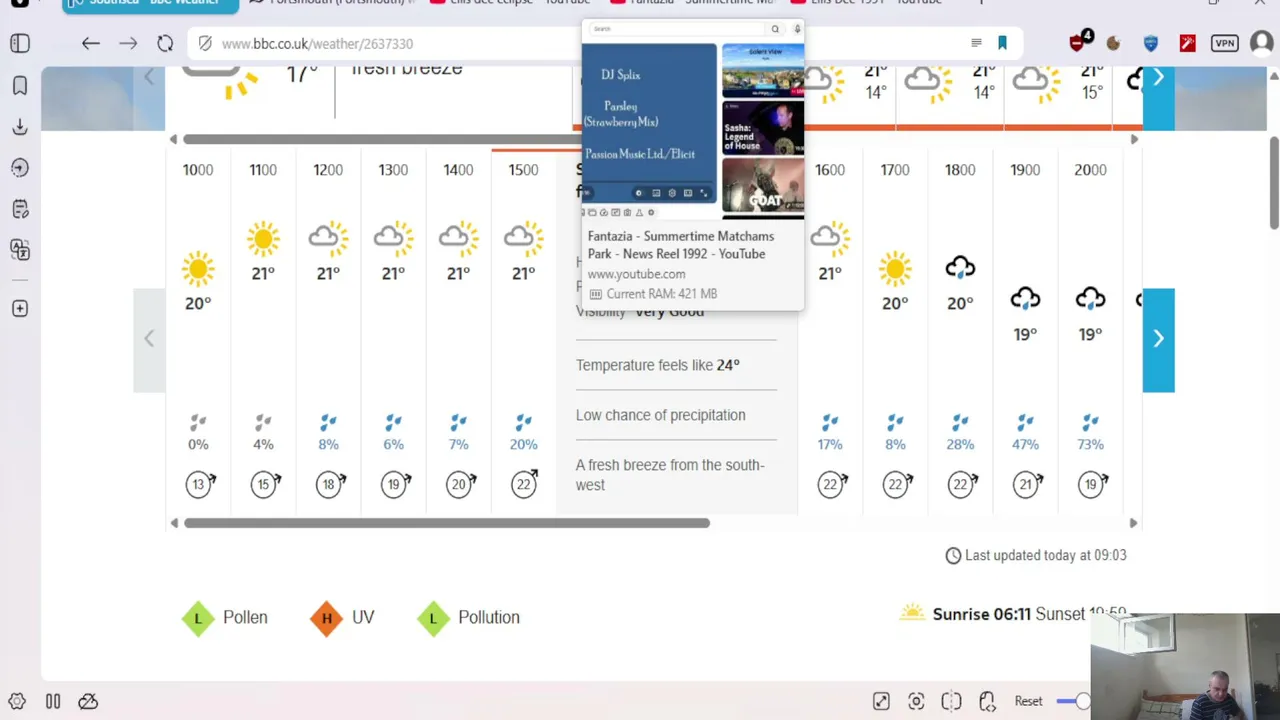
Task: Toggle the browser side panel
Action: (20, 43)
